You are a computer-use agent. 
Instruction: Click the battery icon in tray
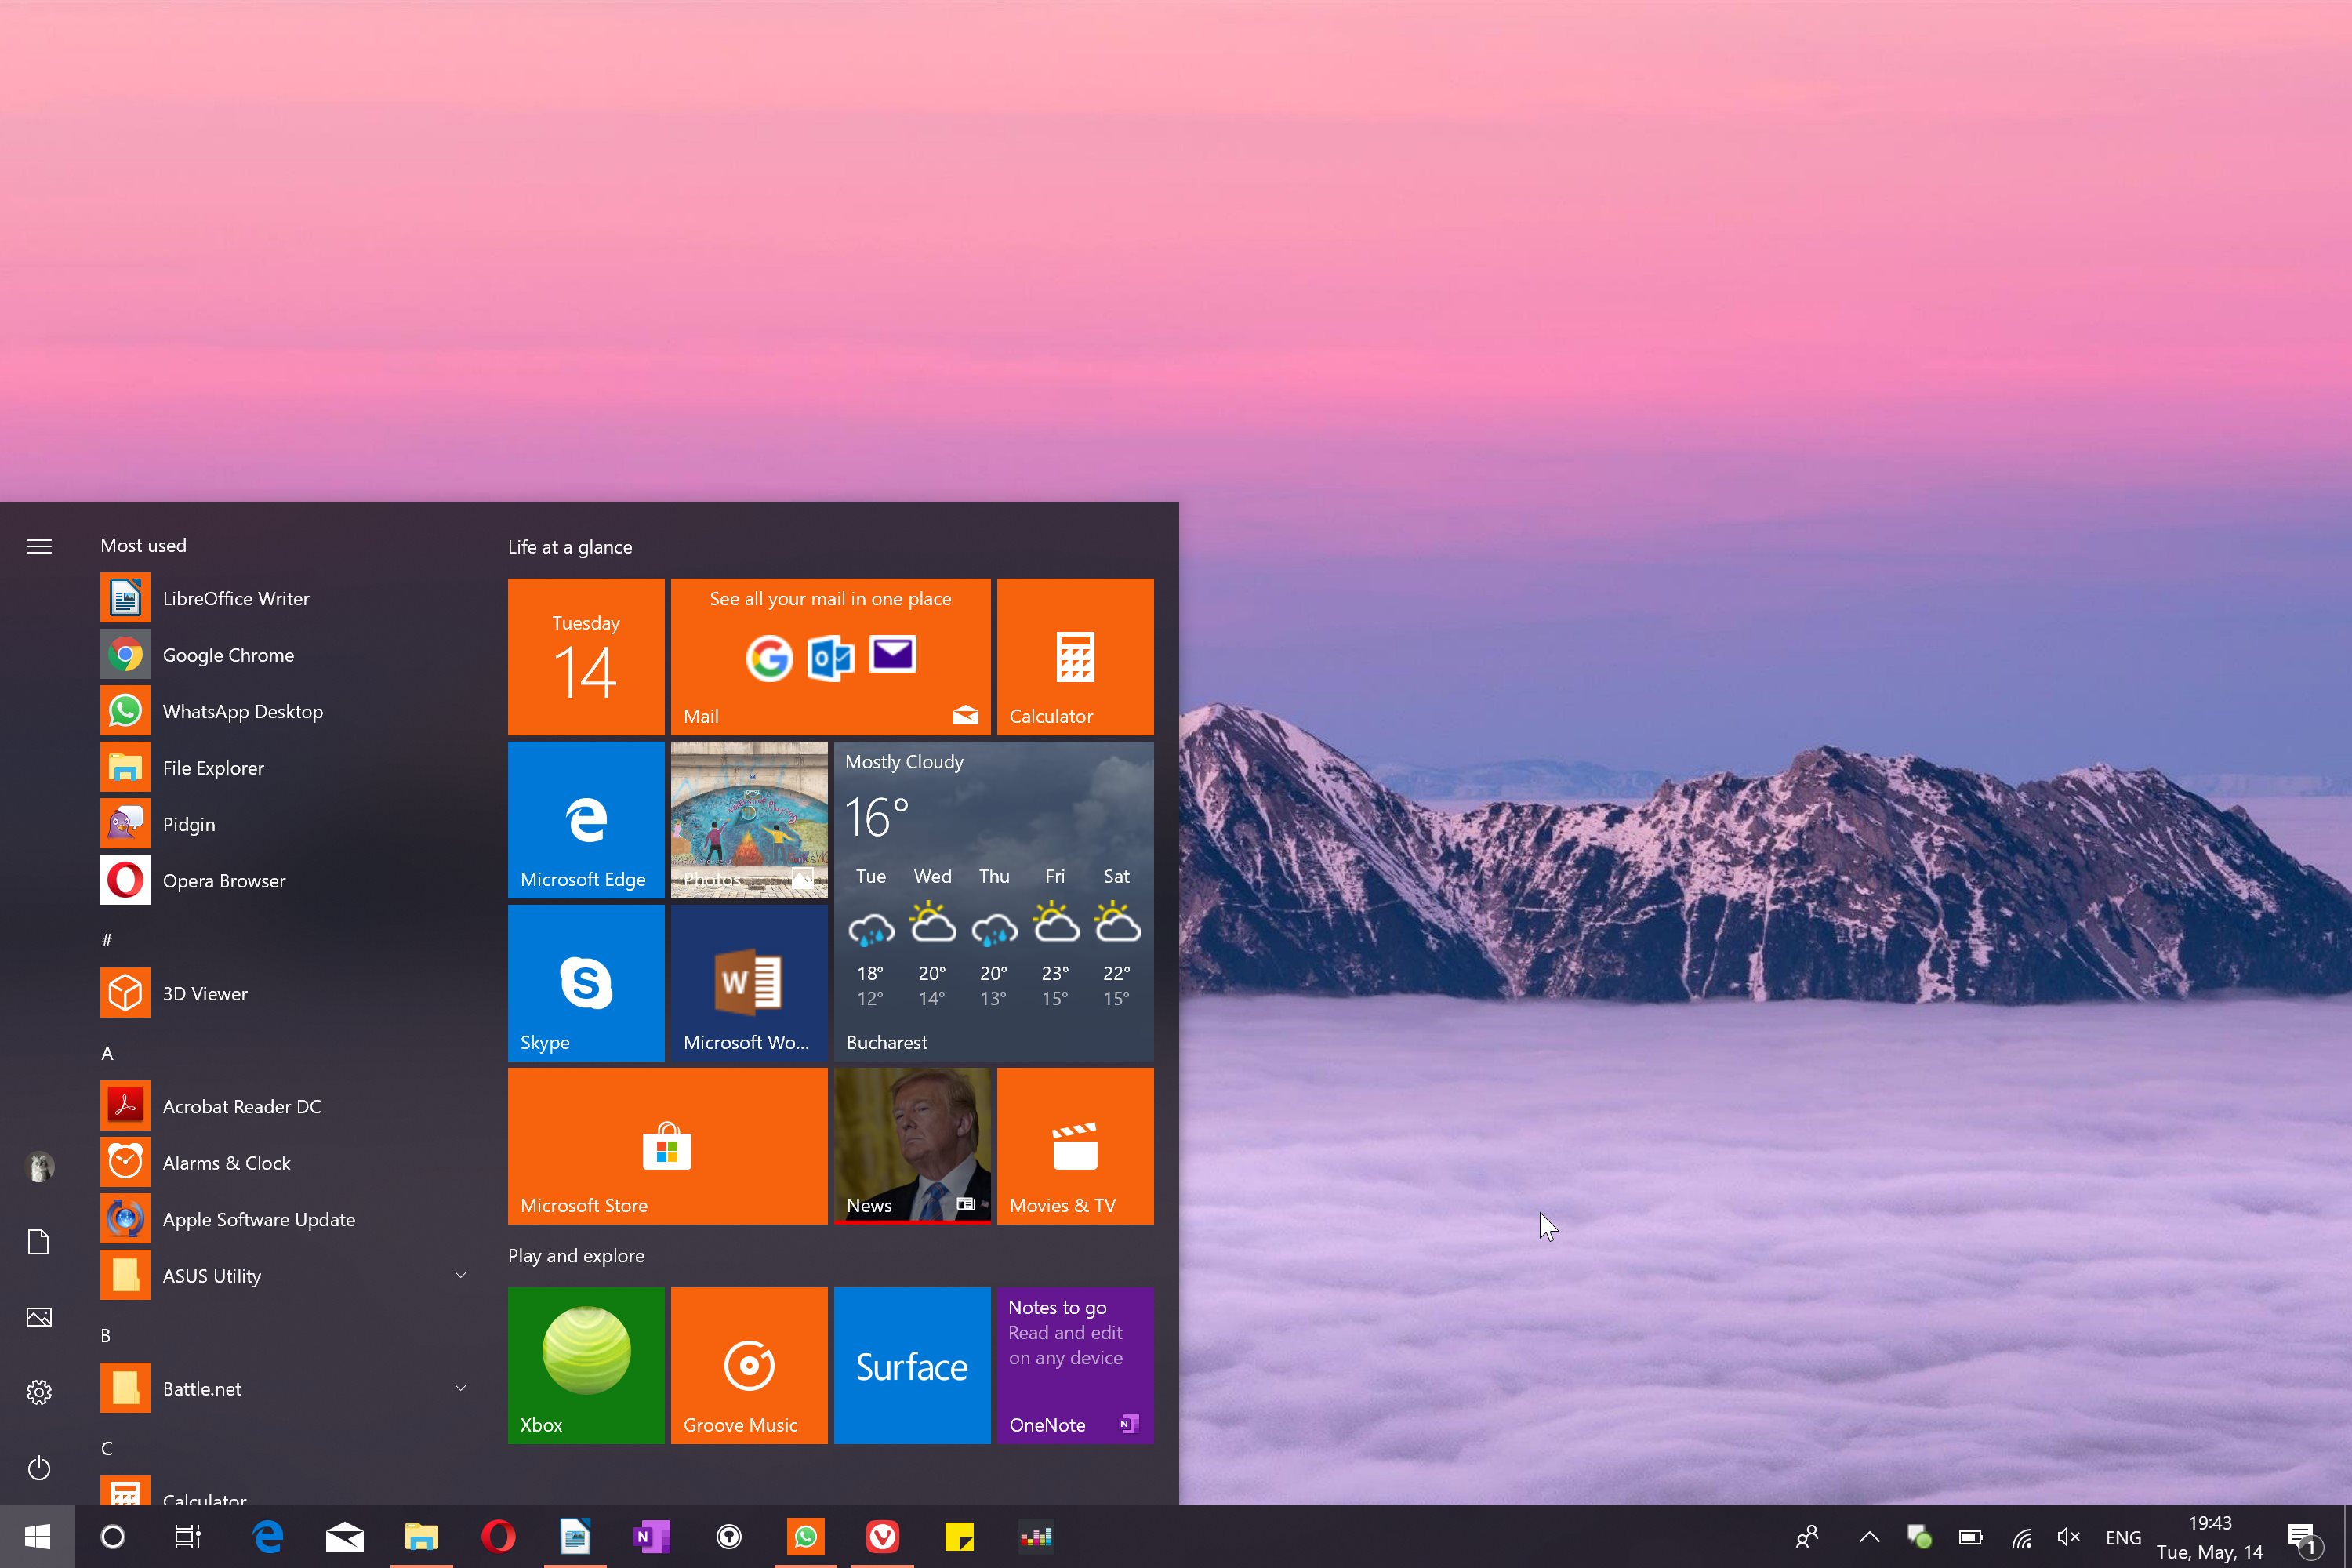(x=1970, y=1537)
